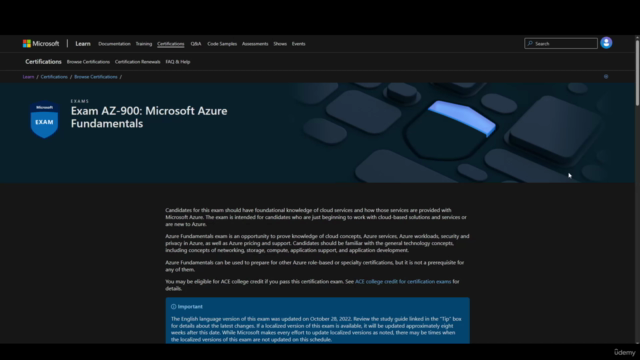Click the Microsoft logo
Image resolution: width=640 pixels, height=360 pixels.
click(x=41, y=44)
